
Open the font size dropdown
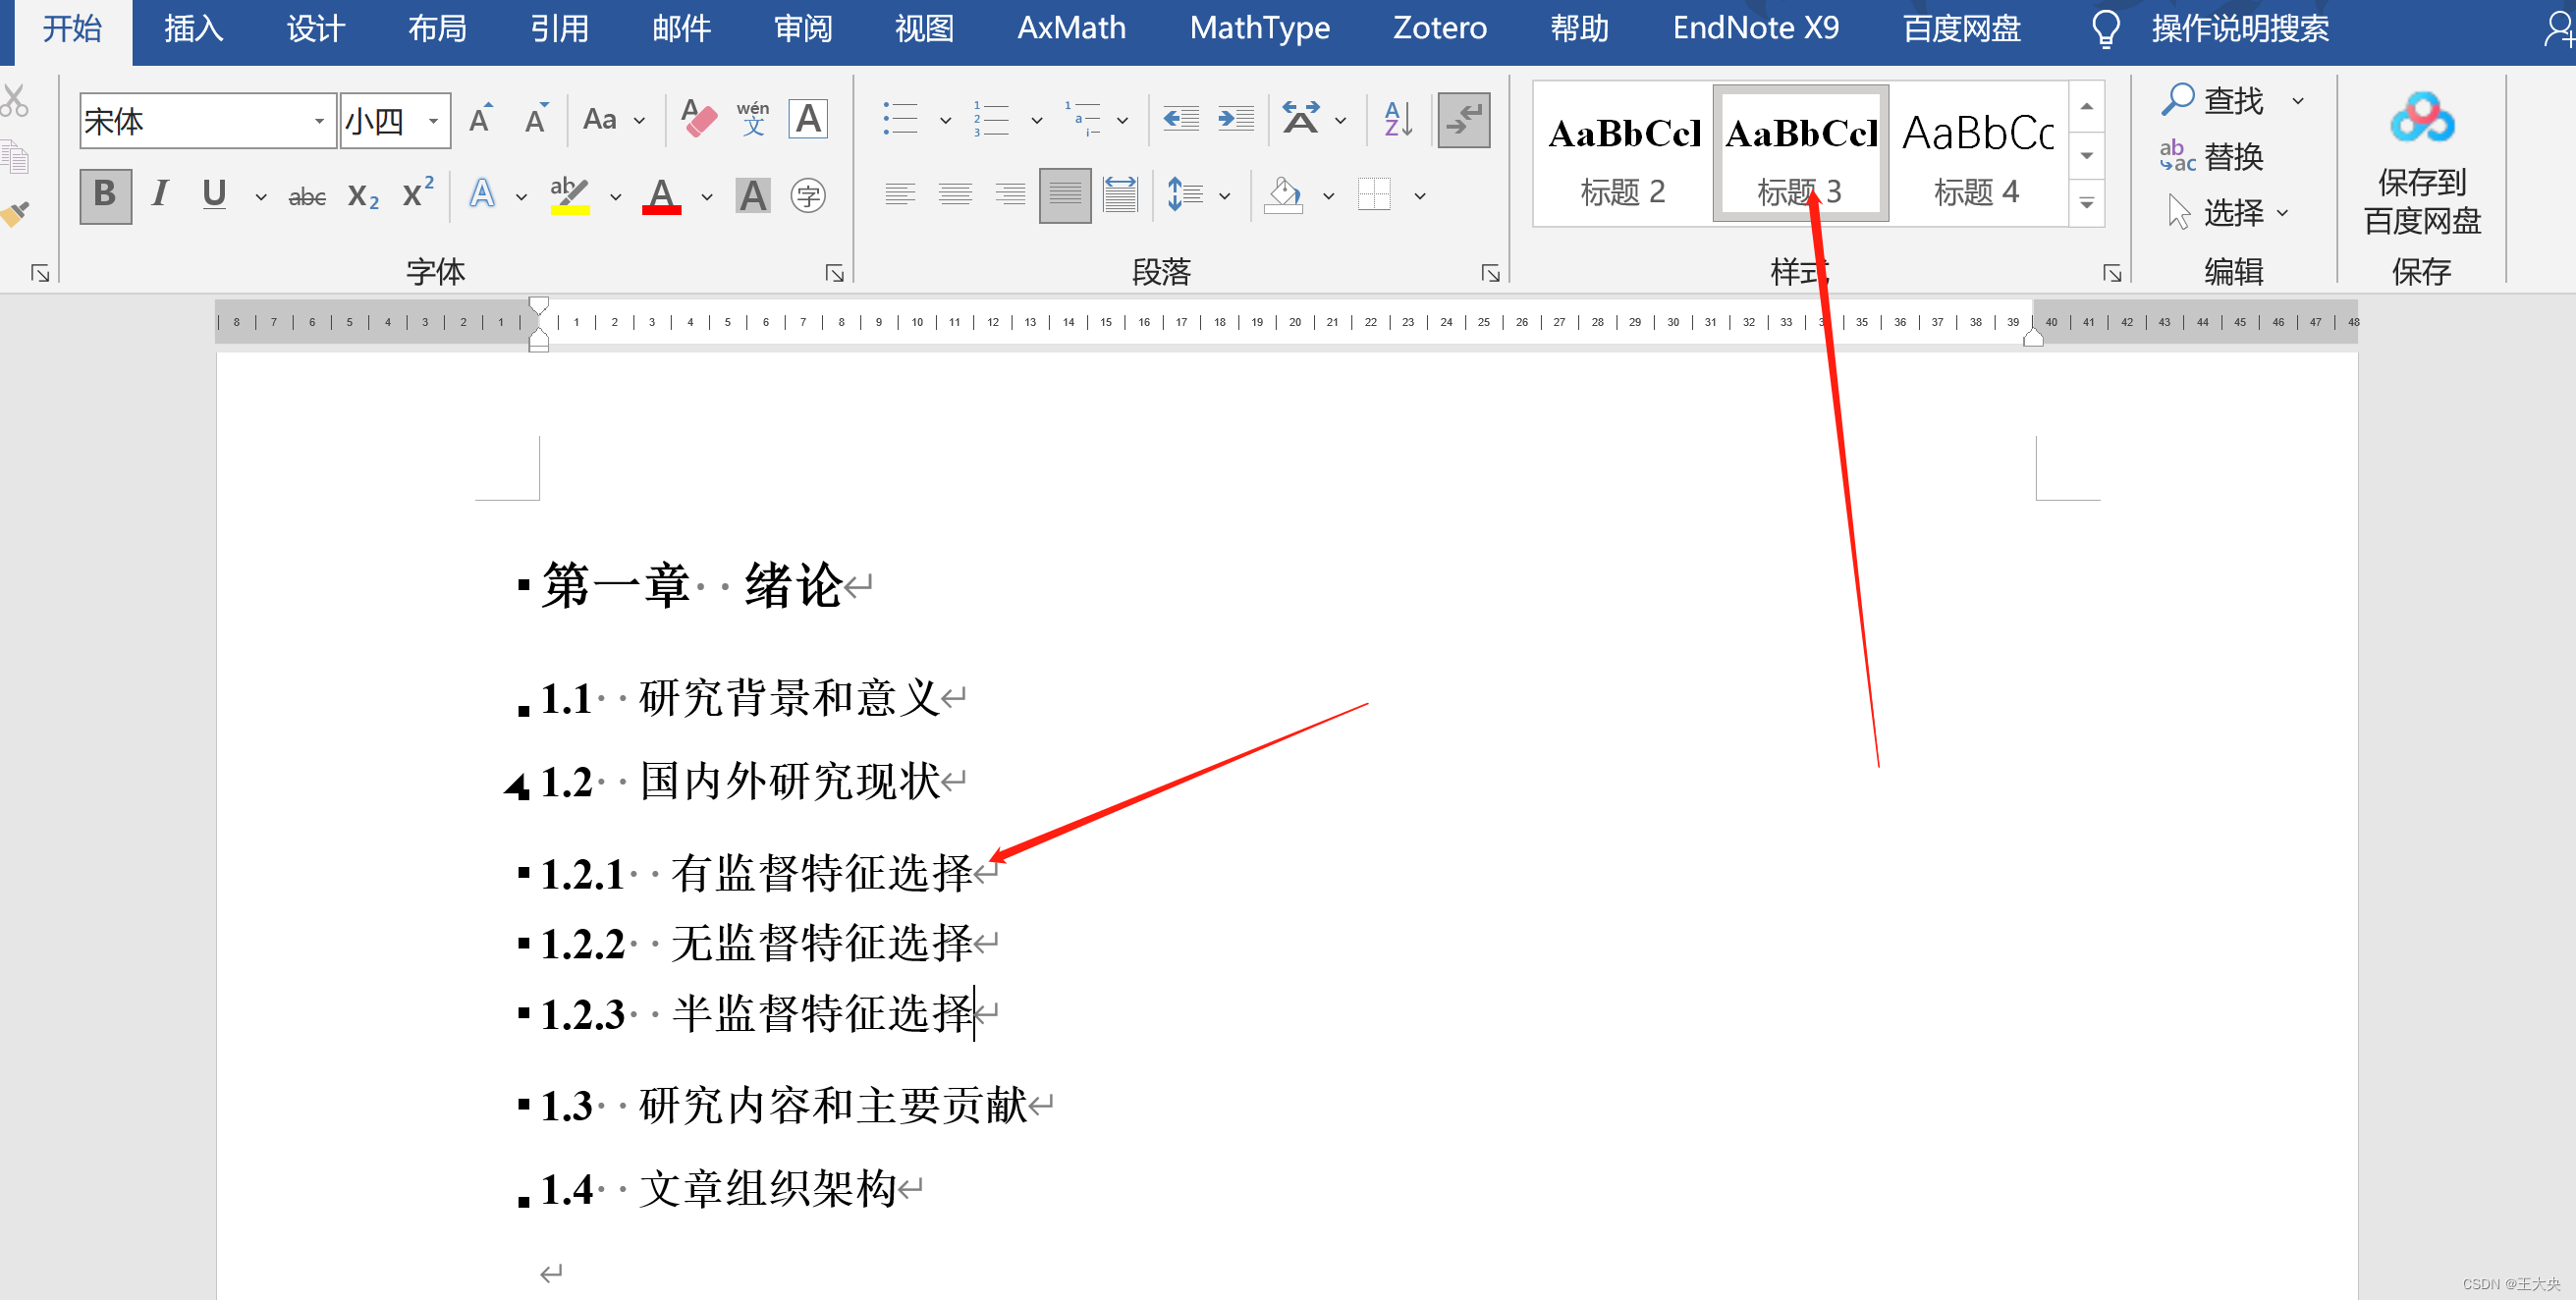coord(434,121)
